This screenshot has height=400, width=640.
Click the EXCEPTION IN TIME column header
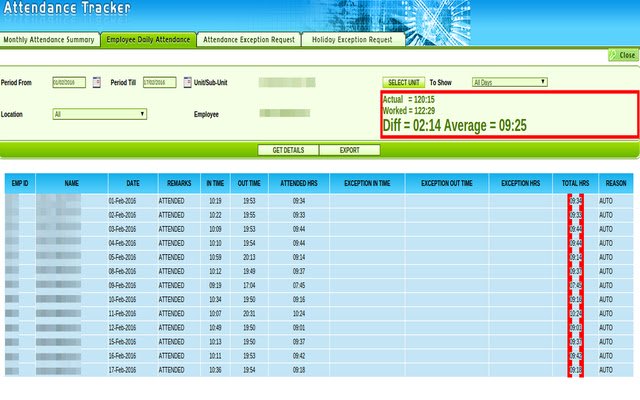coord(367,183)
